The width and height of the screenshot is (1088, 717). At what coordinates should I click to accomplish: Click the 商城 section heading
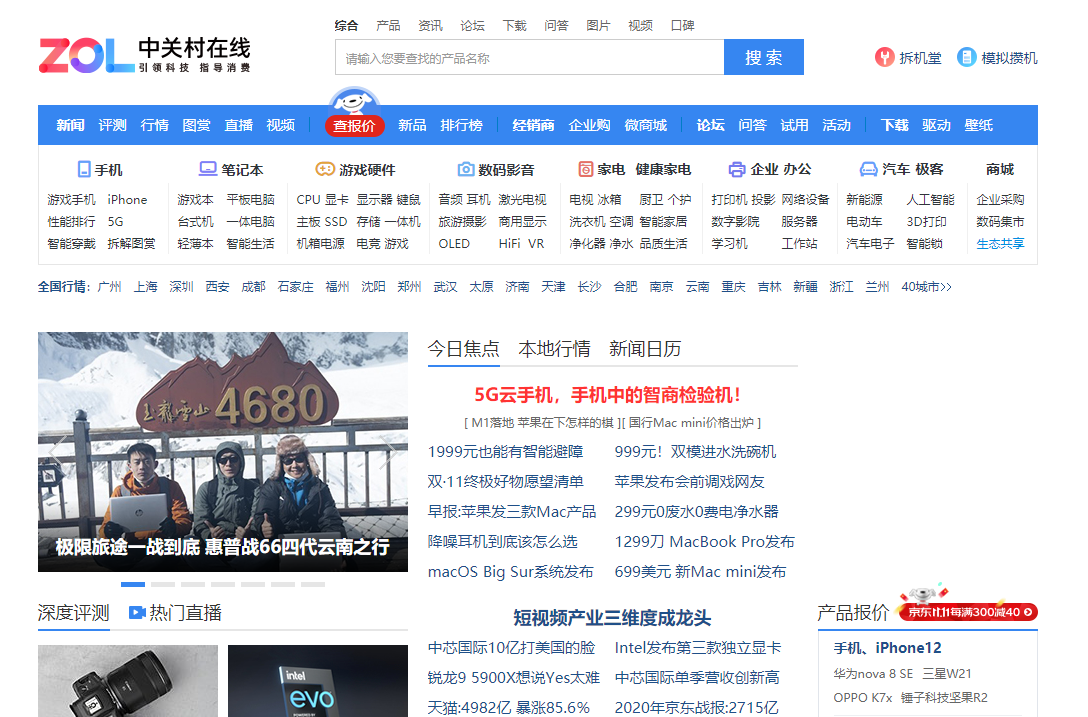[x=1000, y=169]
